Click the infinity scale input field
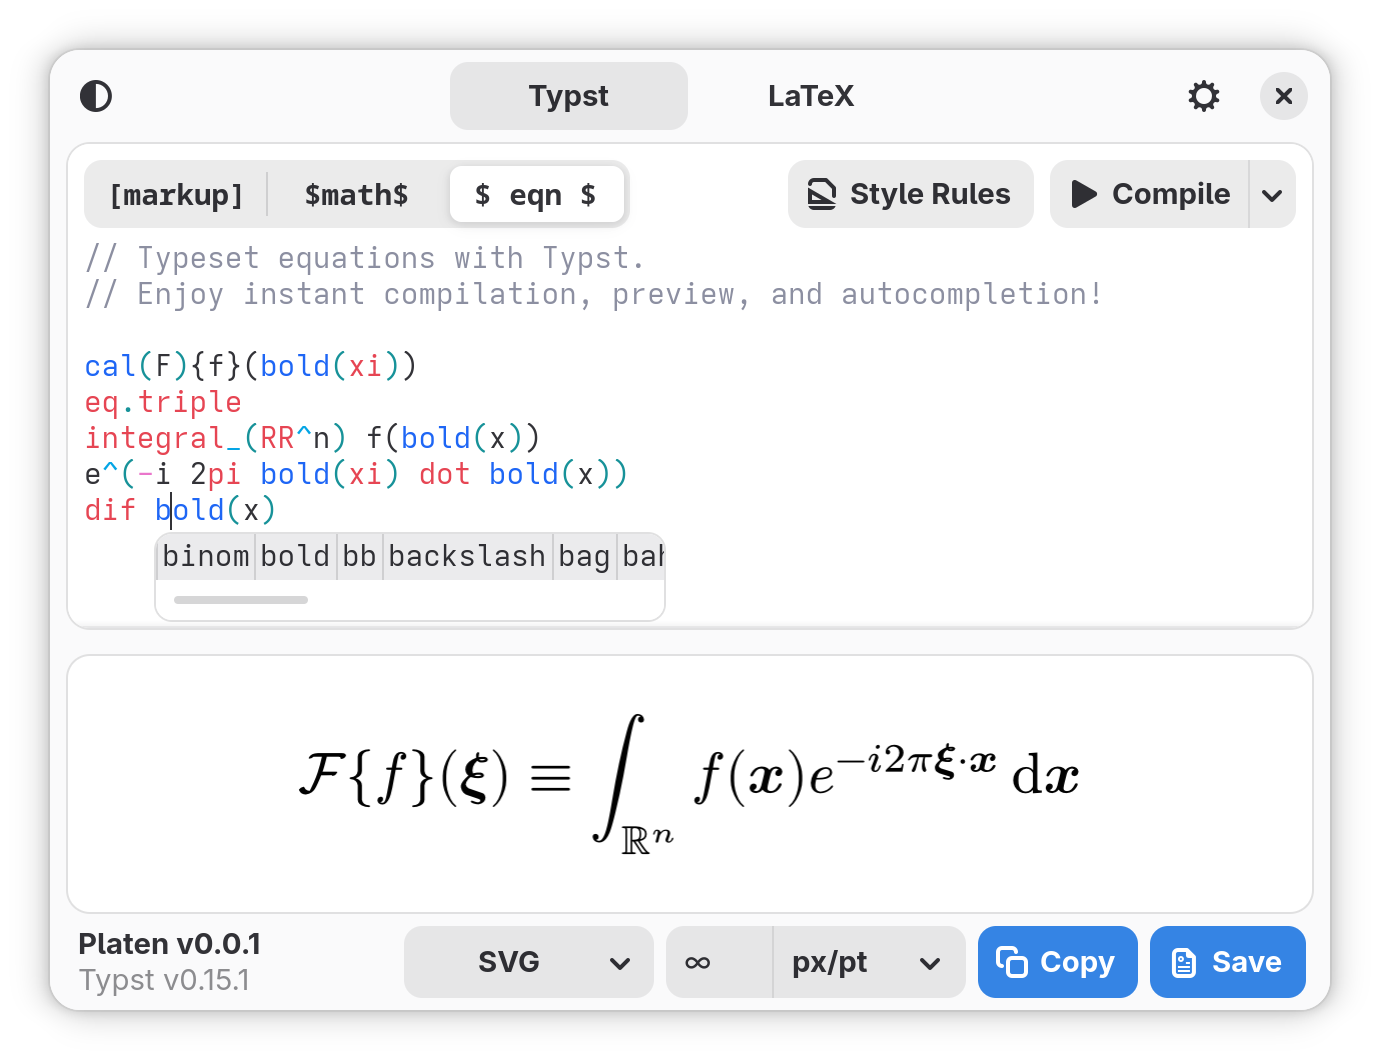The width and height of the screenshot is (1380, 1060). (720, 962)
